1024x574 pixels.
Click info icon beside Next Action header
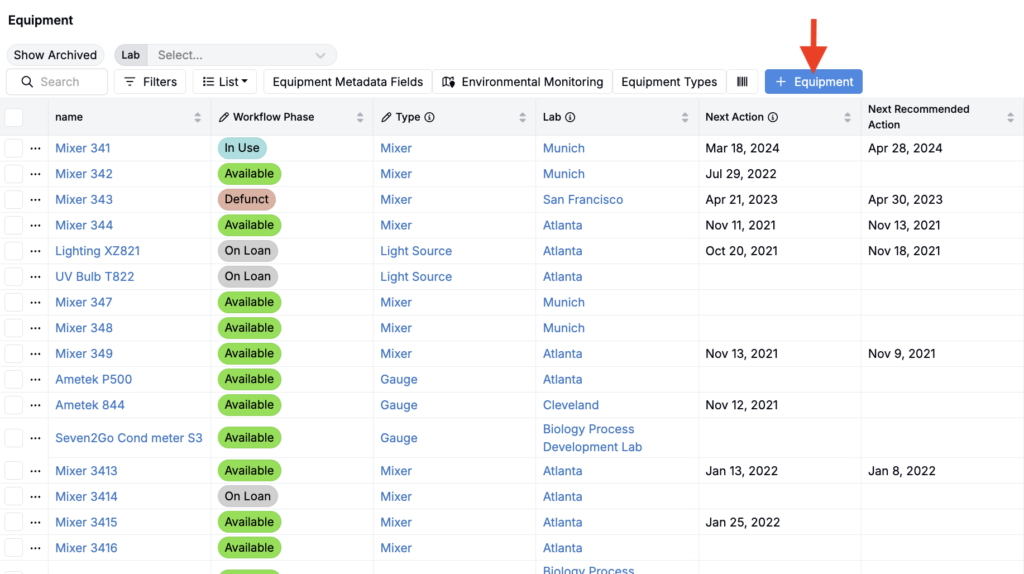click(x=773, y=118)
